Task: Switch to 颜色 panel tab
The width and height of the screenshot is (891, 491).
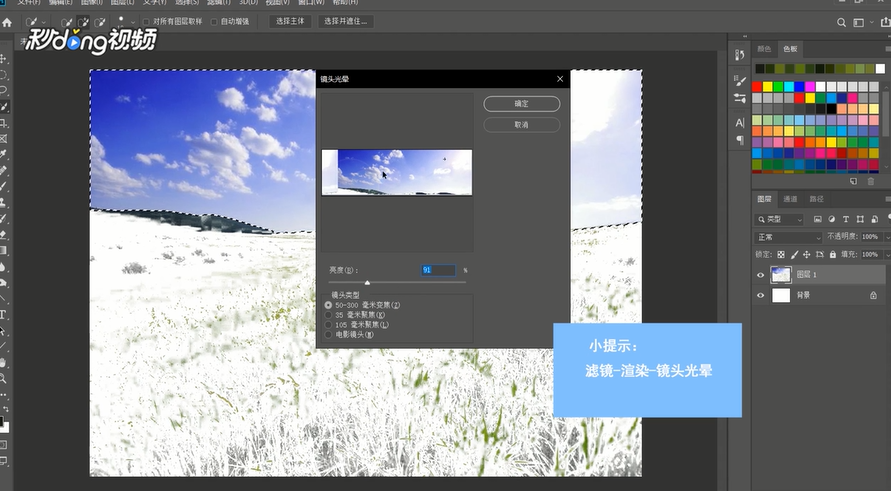Action: [764, 49]
